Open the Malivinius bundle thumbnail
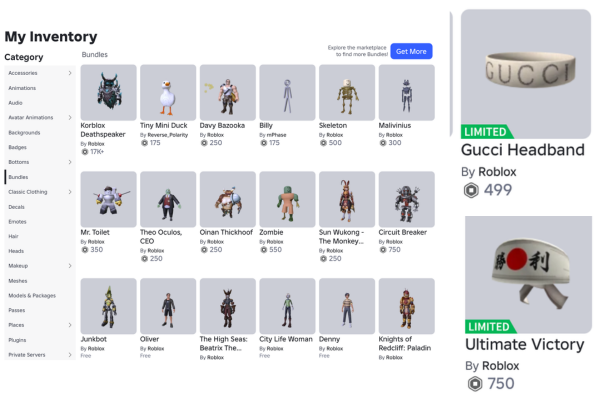The image size is (600, 400). tap(407, 93)
